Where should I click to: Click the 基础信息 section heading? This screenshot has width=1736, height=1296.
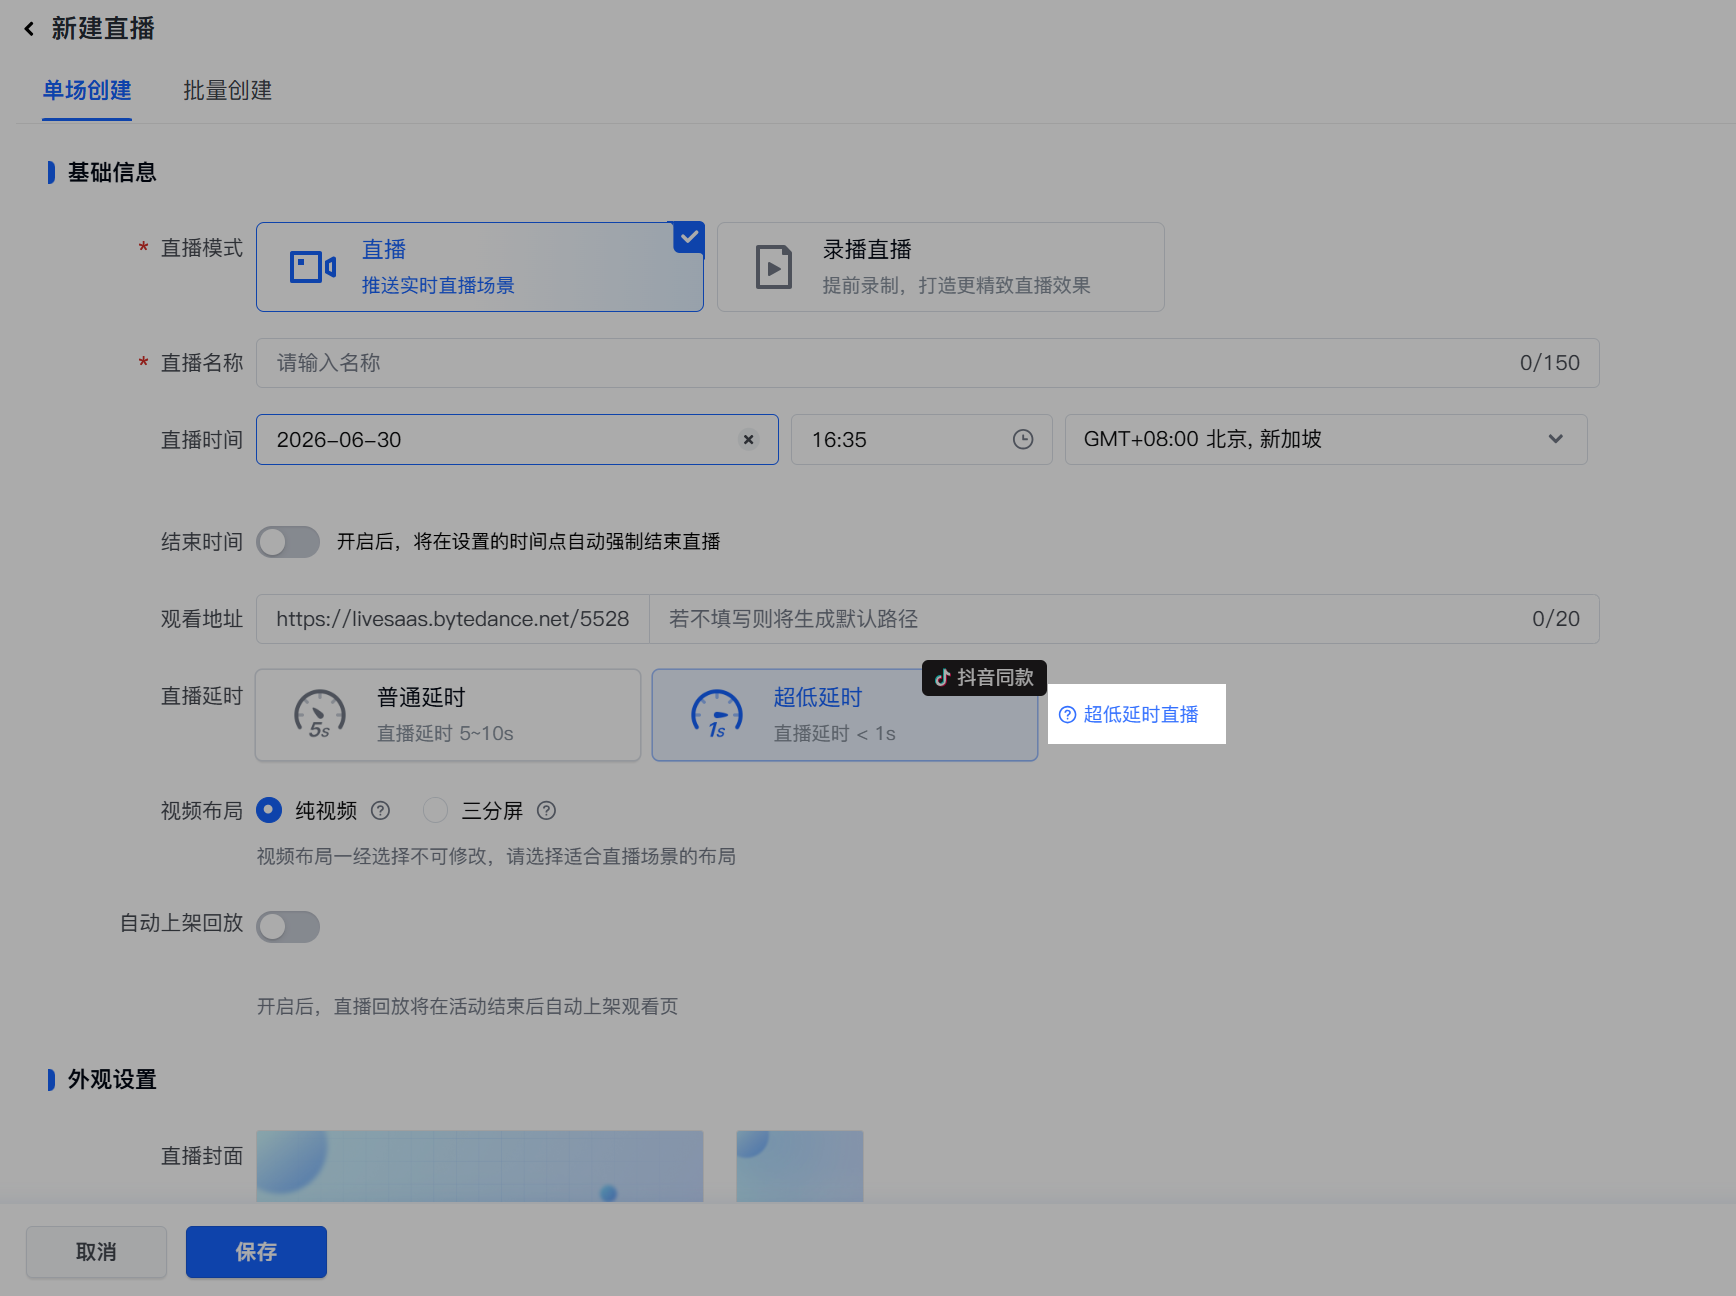click(x=112, y=173)
